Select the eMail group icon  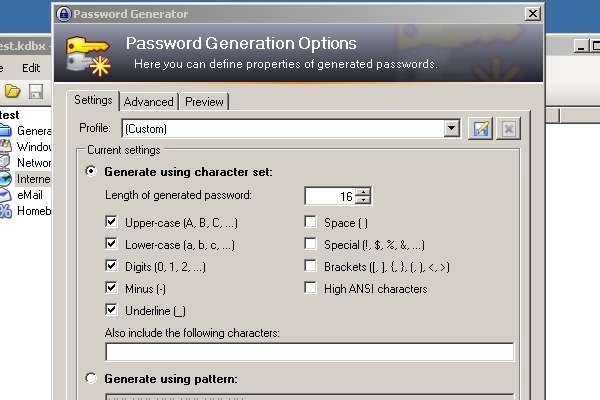coord(5,195)
